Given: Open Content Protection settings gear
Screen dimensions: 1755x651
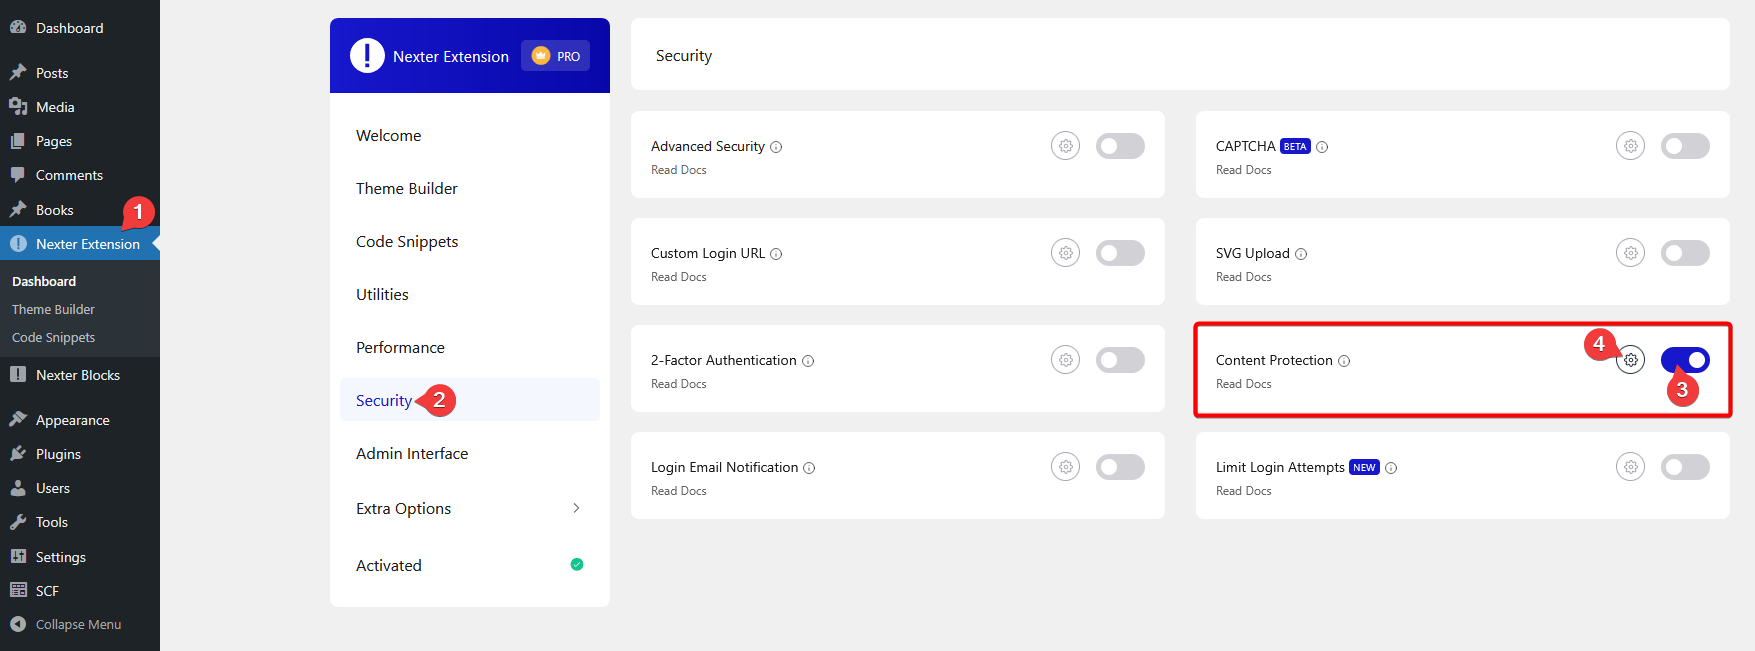Looking at the screenshot, I should pos(1630,360).
